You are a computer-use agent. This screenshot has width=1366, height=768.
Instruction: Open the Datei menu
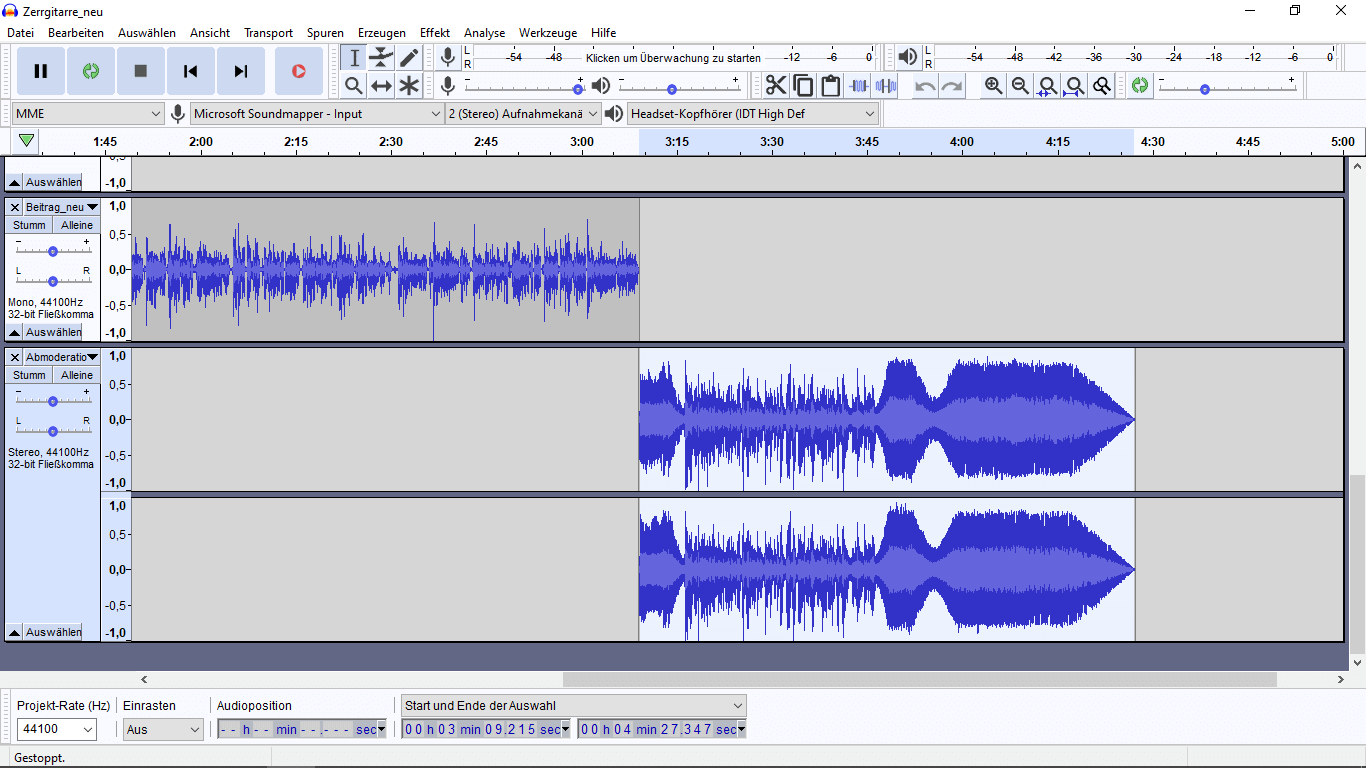[20, 33]
